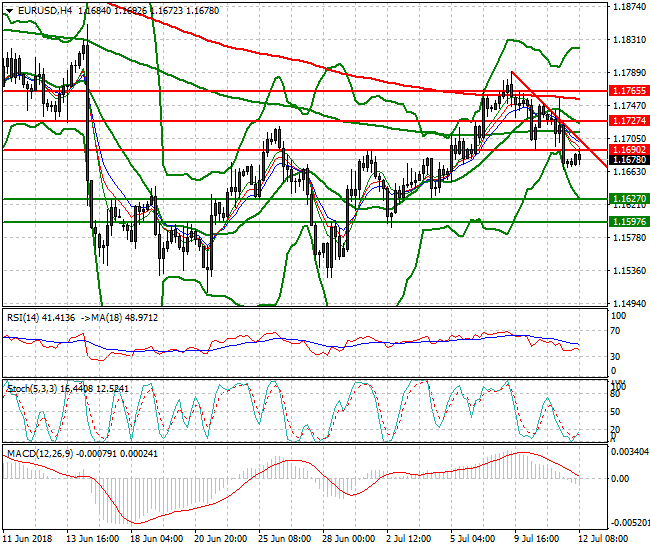Click the 1.15360 value on price axis
Screen dimensions: 650x550
pyautogui.click(x=629, y=271)
